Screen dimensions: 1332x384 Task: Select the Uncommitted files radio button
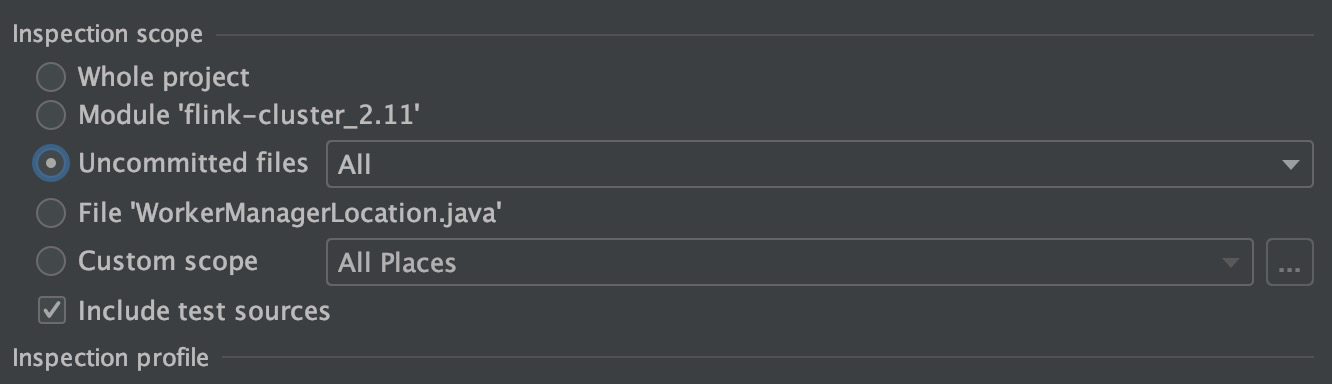50,163
